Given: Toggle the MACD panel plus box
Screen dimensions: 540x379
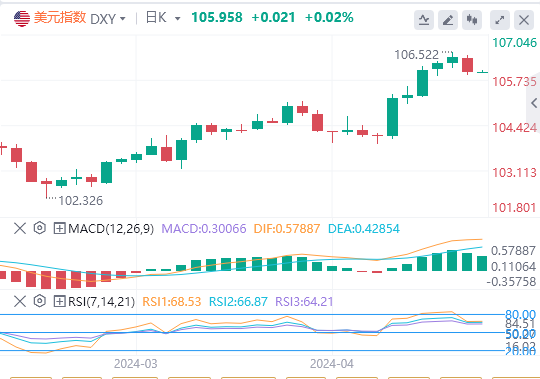Looking at the screenshot, I should point(60,228).
